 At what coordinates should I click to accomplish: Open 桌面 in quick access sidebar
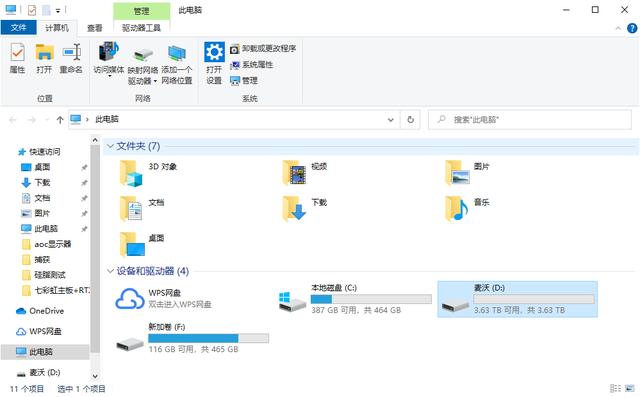(36, 167)
